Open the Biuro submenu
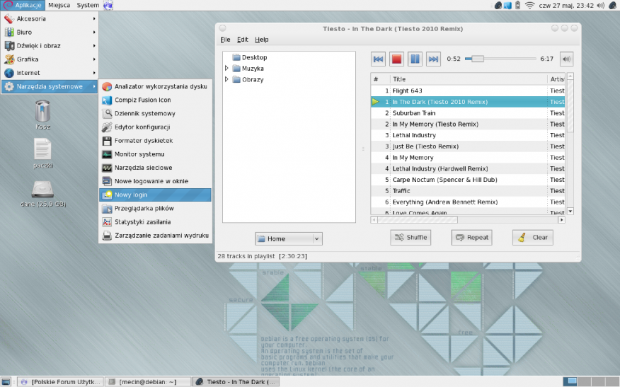 [50, 32]
